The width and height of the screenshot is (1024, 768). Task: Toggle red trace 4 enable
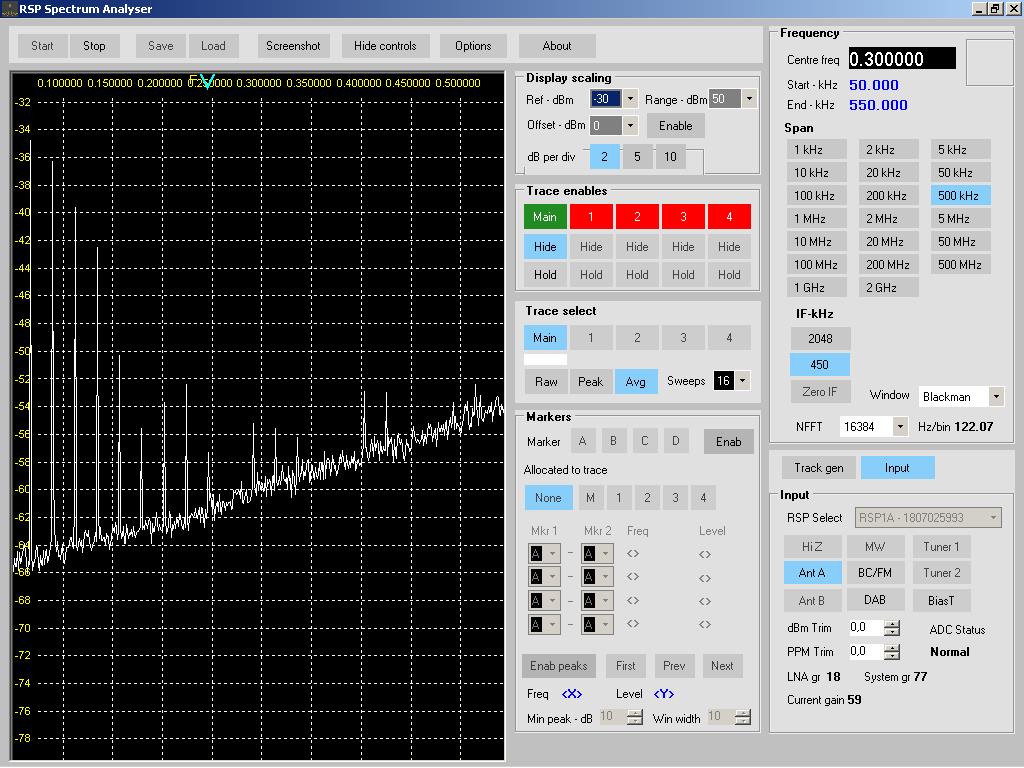[729, 217]
